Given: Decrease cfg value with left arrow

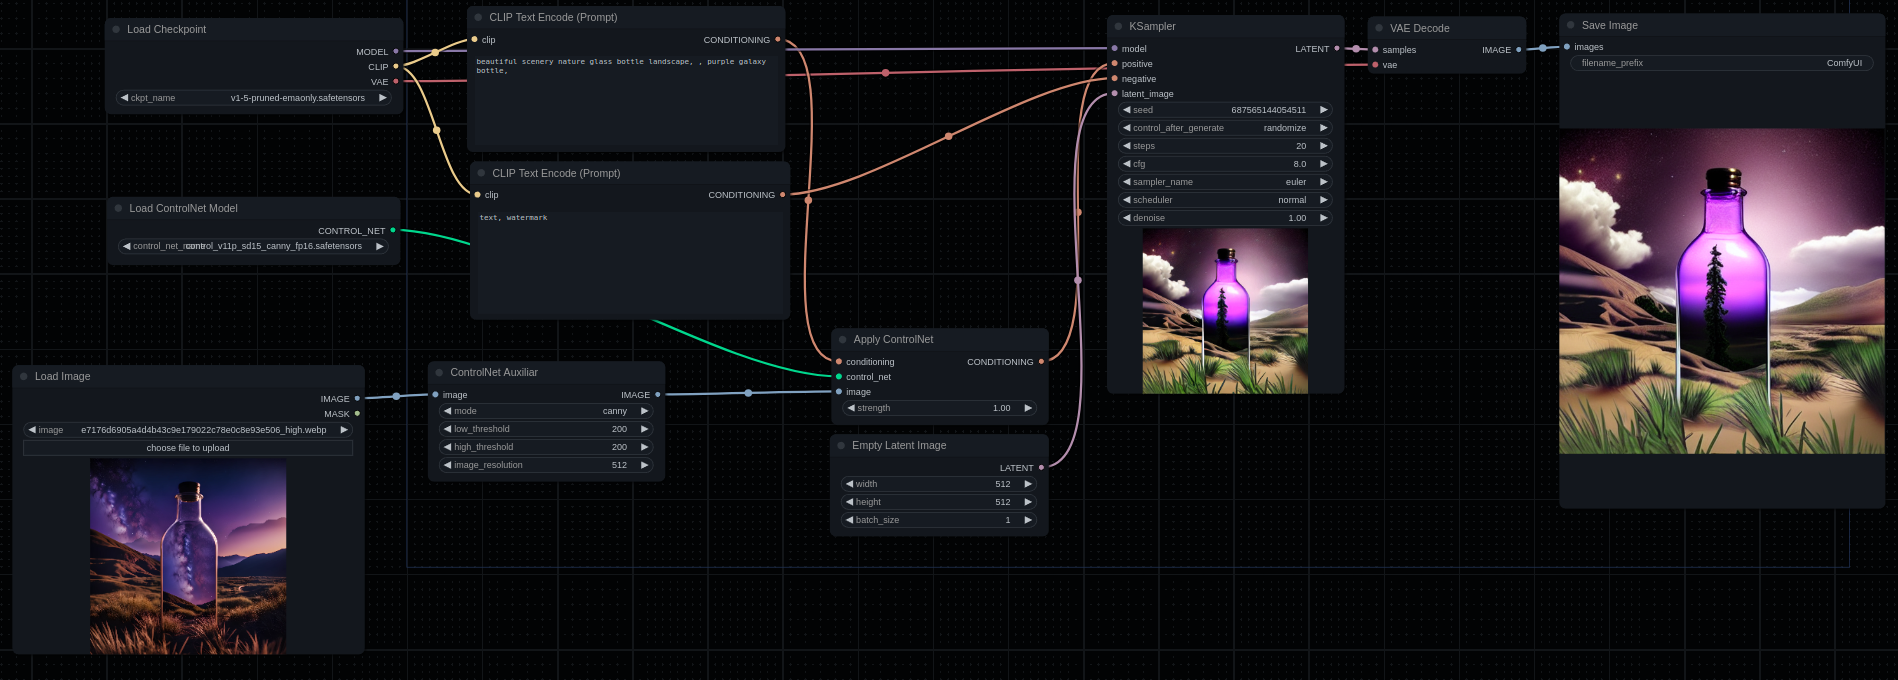Looking at the screenshot, I should coord(1127,164).
